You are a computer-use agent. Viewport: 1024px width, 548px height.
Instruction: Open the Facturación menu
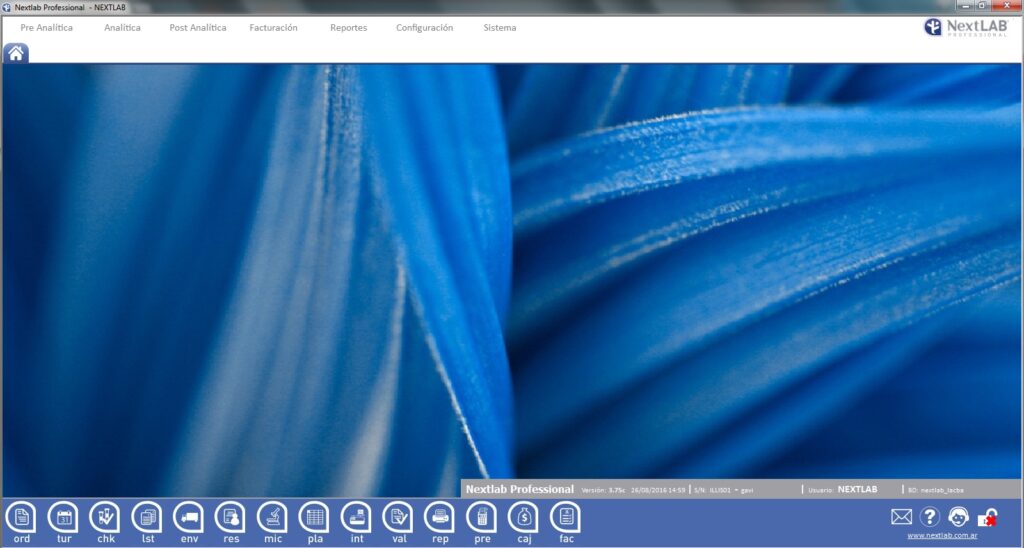273,28
